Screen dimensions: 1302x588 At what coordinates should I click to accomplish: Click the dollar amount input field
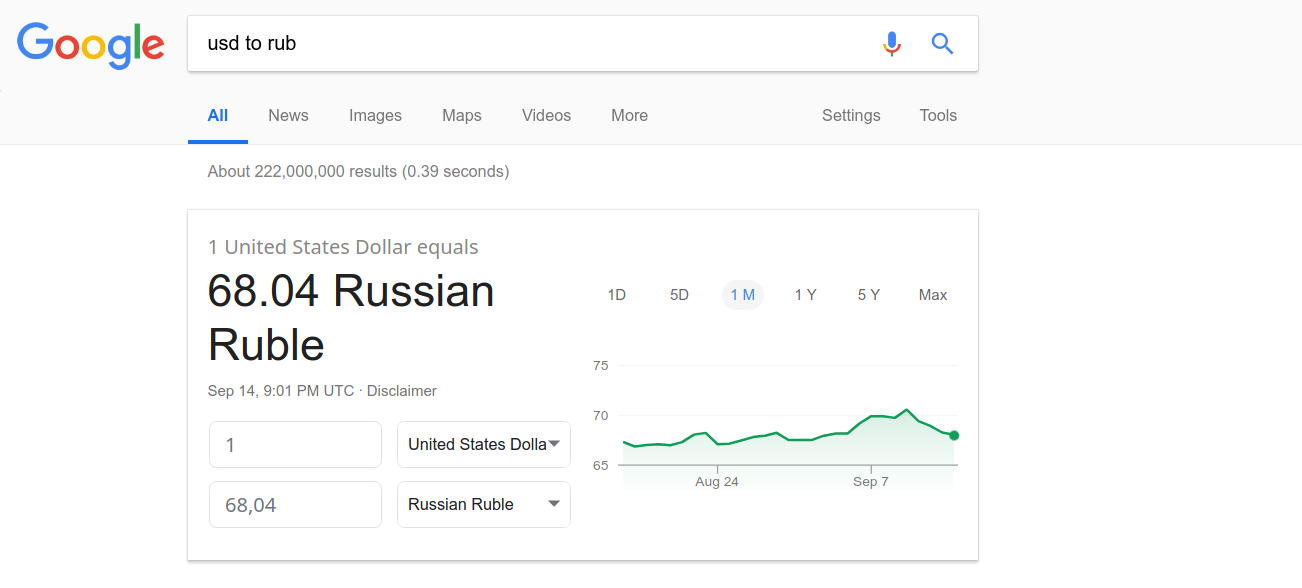pos(295,444)
